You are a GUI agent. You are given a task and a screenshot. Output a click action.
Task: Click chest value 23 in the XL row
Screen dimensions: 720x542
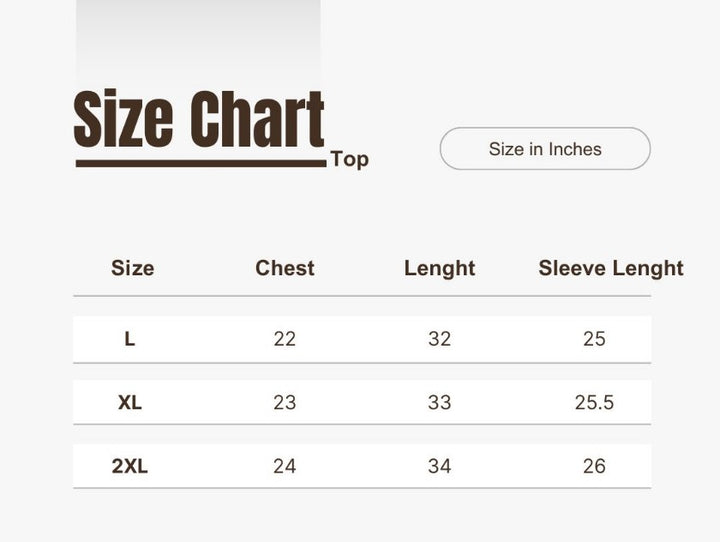[285, 403]
